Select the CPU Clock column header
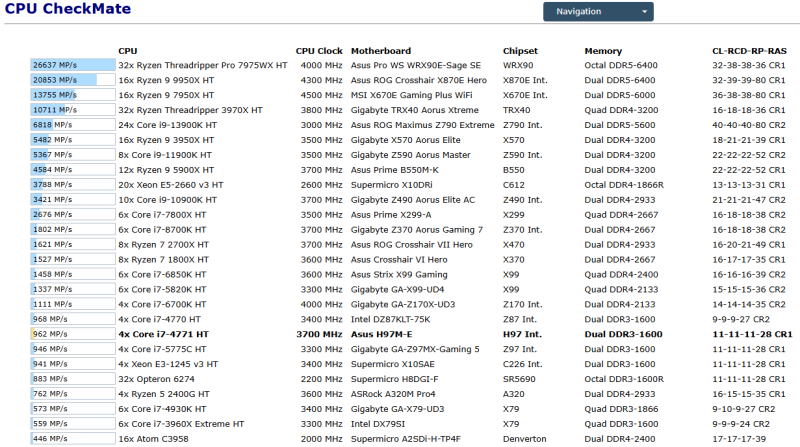The width and height of the screenshot is (800, 447). tap(319, 51)
